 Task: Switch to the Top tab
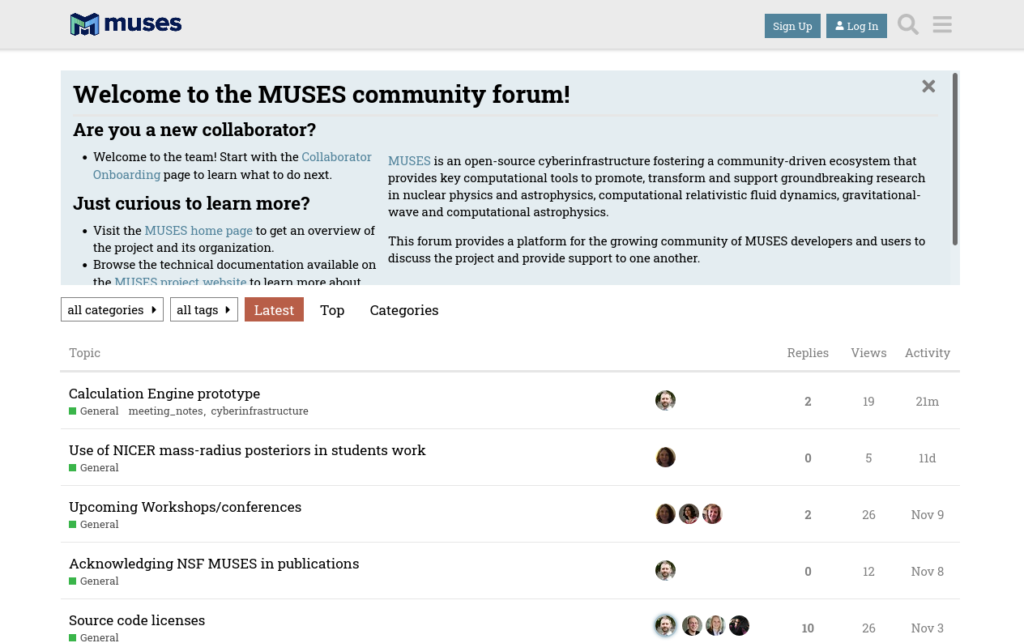(332, 310)
